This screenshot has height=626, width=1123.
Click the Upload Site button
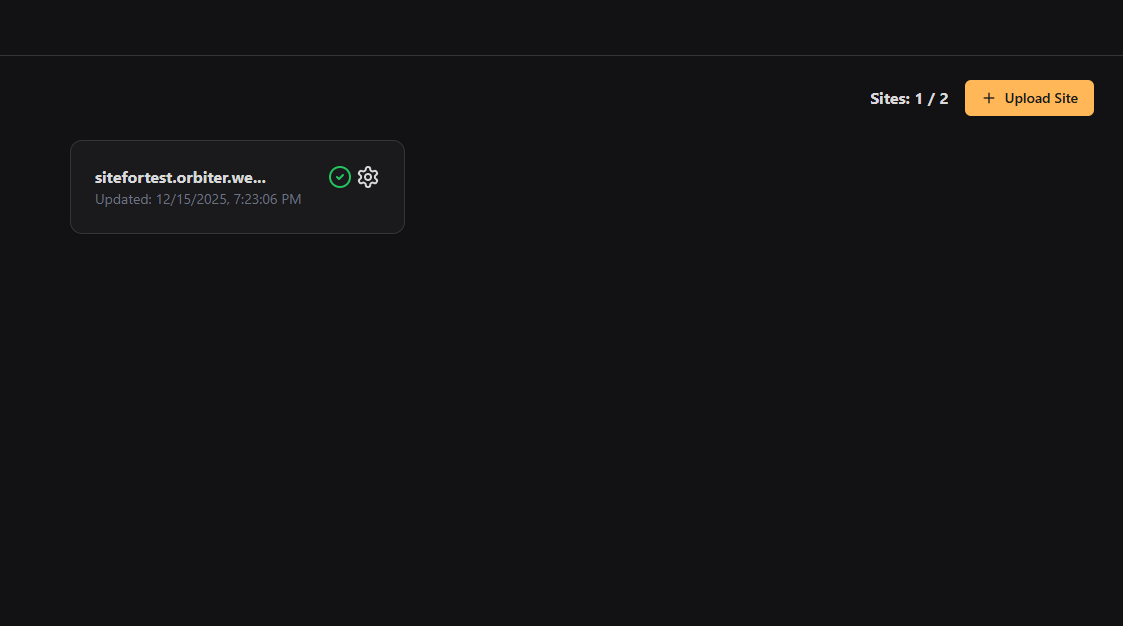pyautogui.click(x=1029, y=98)
